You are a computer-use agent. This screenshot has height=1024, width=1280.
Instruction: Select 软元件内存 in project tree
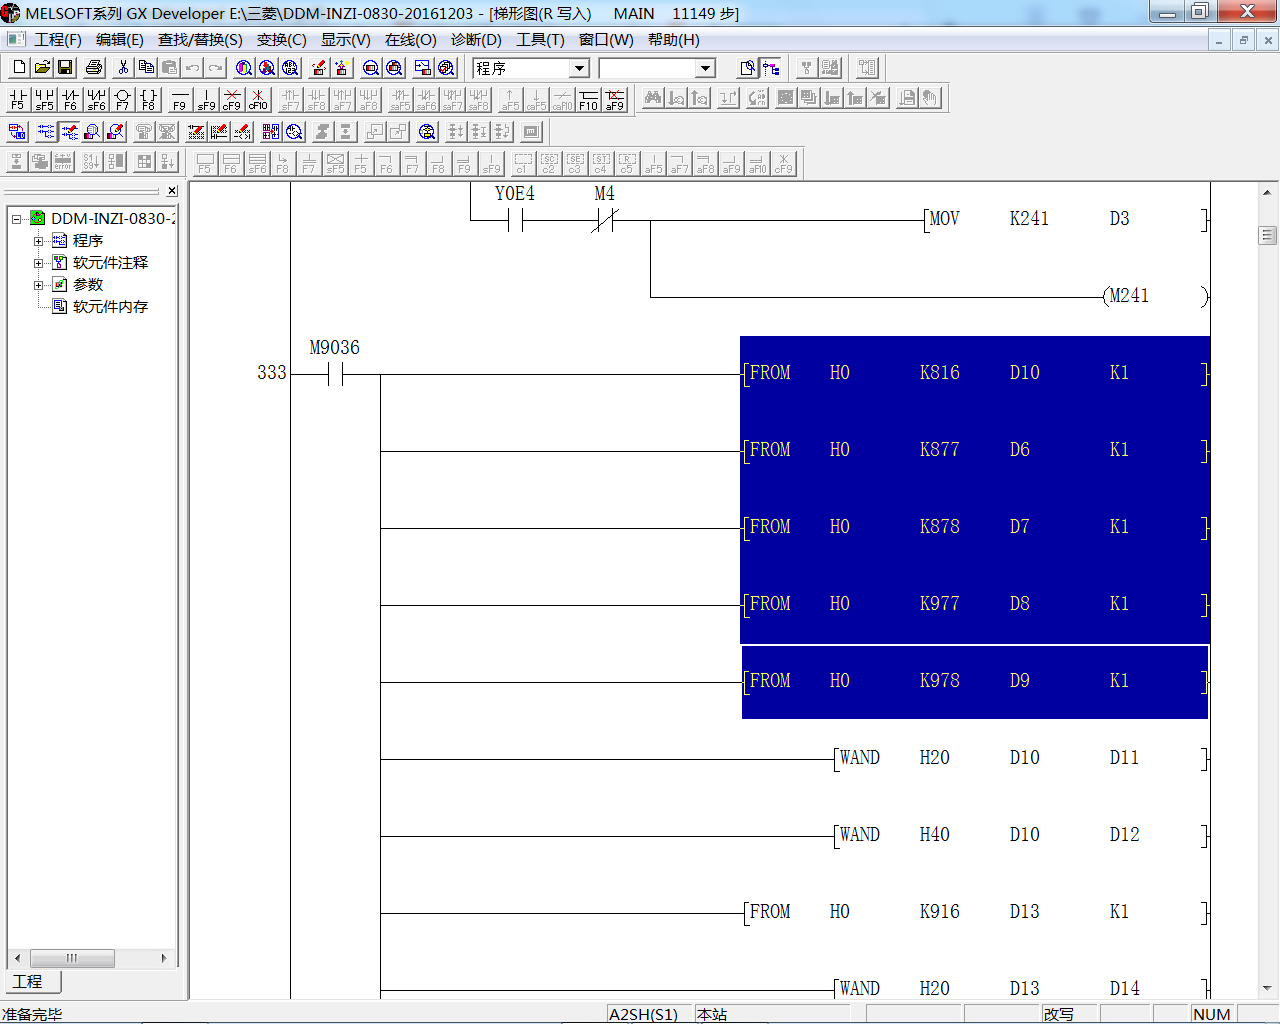(x=110, y=307)
